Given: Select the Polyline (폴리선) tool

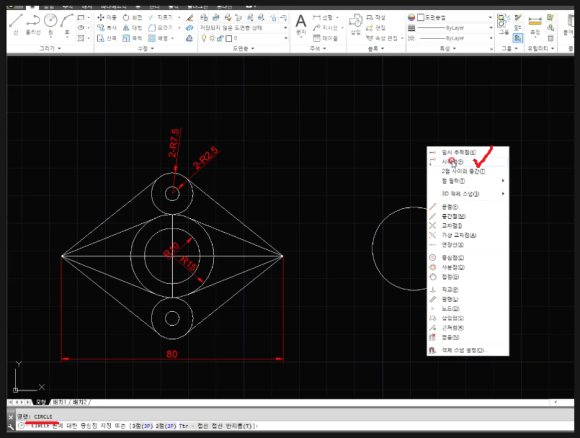Looking at the screenshot, I should [33, 24].
